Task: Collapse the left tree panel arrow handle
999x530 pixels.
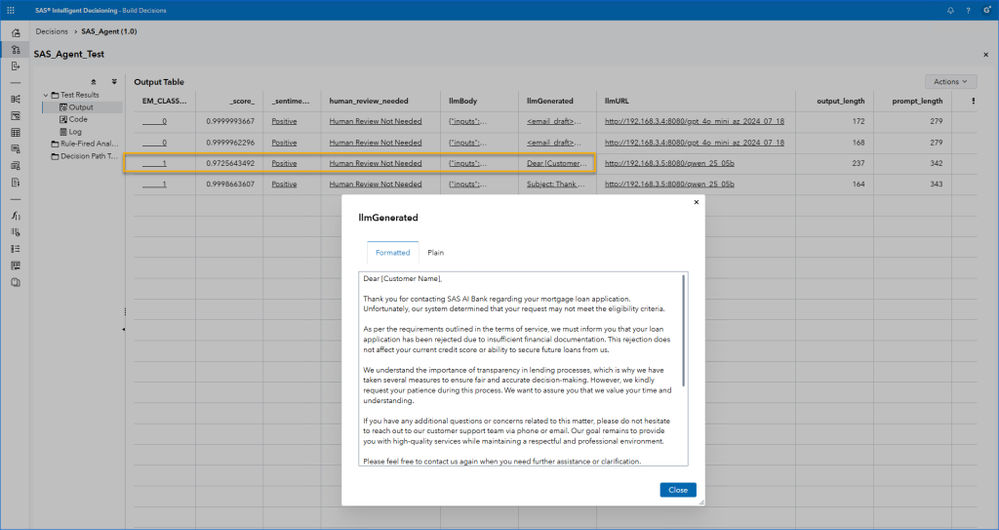Action: [x=123, y=329]
